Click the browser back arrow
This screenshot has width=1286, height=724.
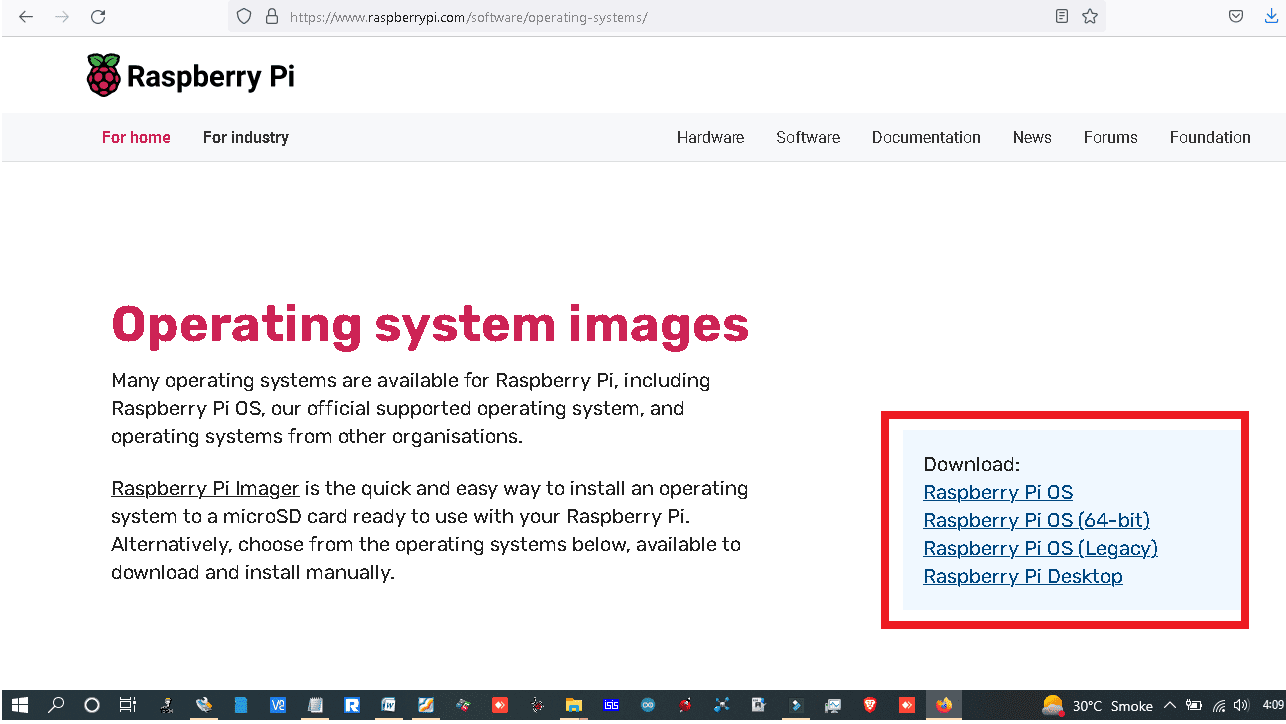pos(26,17)
